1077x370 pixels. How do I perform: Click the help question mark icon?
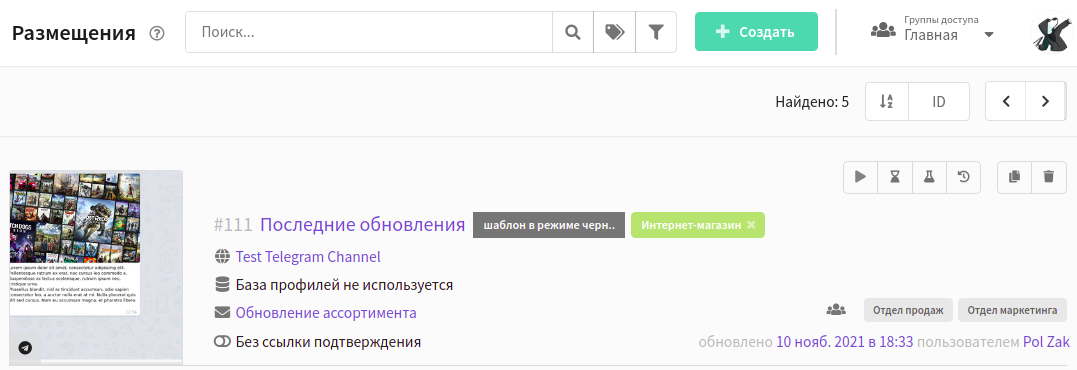point(157,33)
